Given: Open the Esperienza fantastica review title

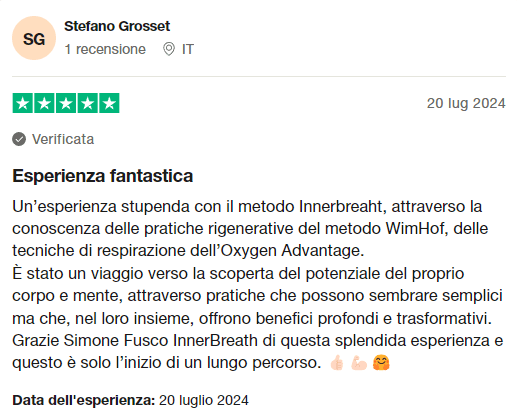Looking at the screenshot, I should [103, 175].
